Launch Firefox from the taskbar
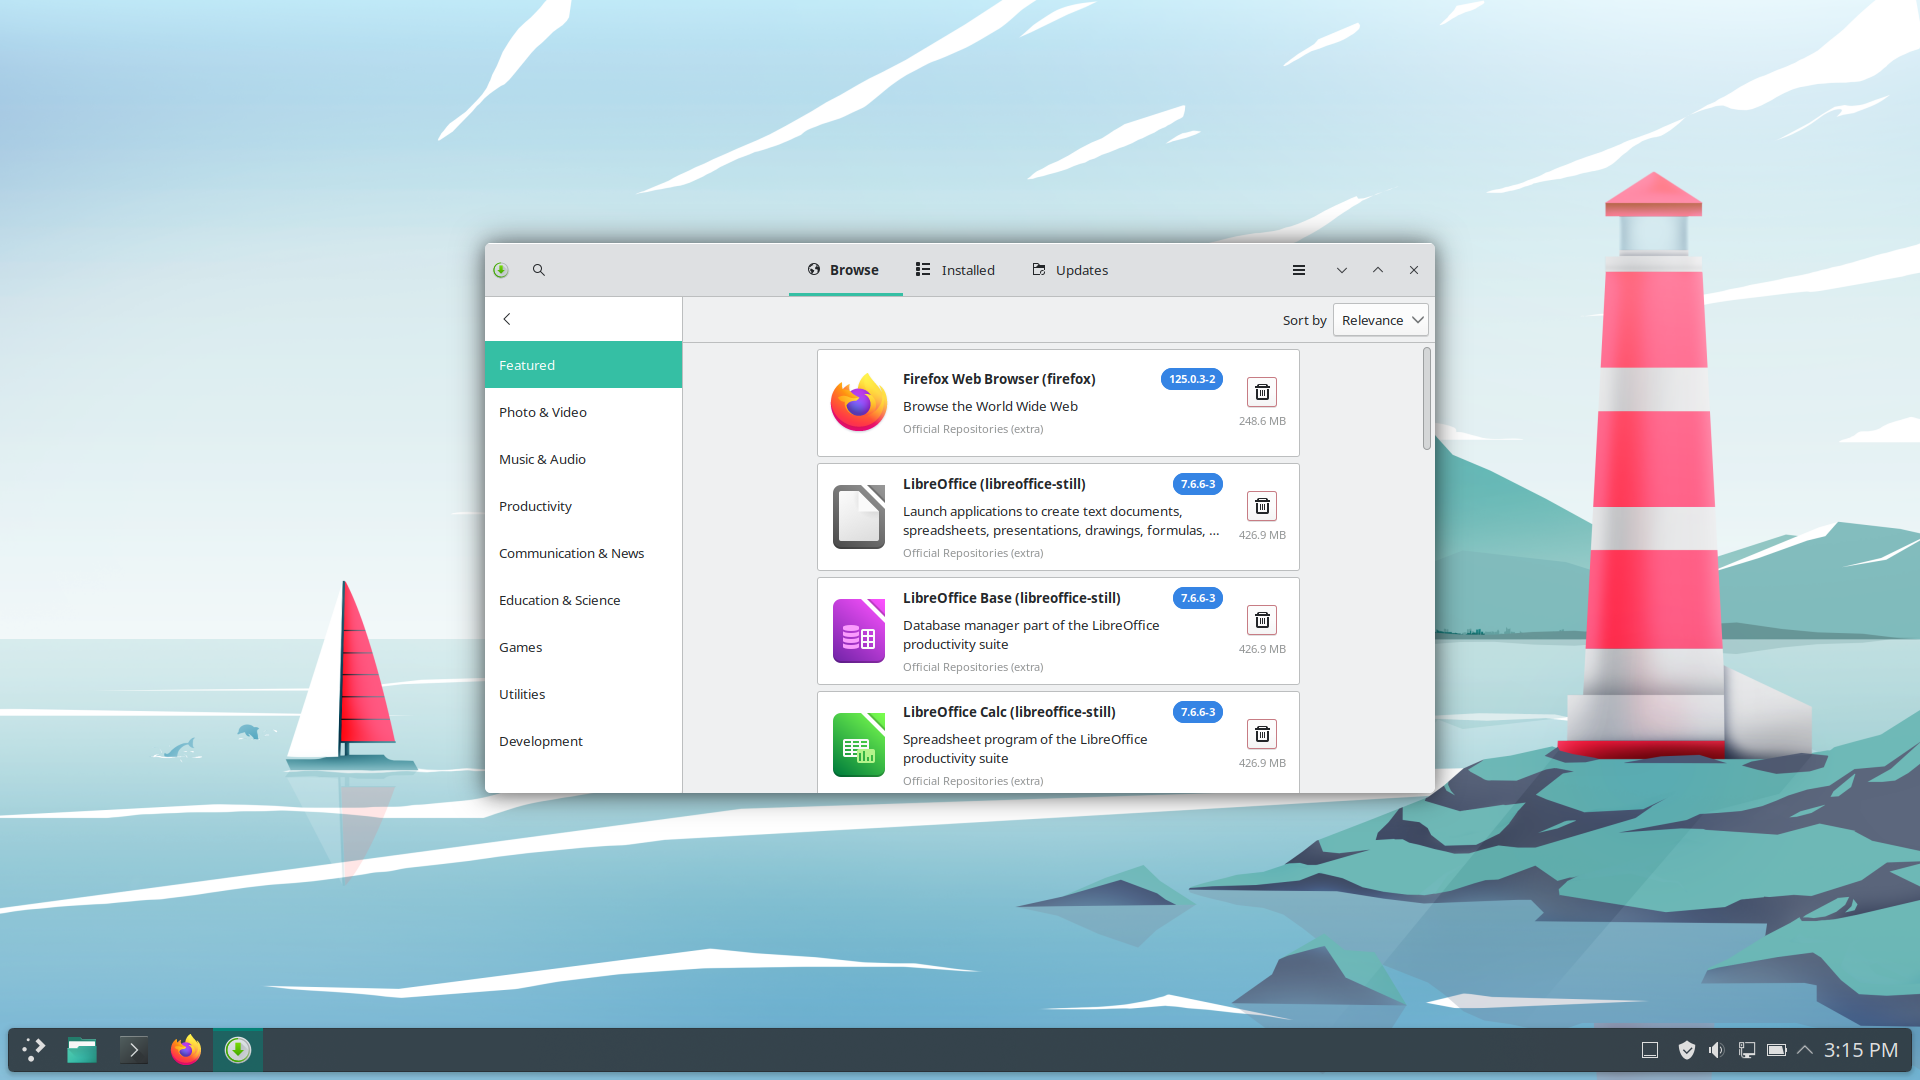Image resolution: width=1920 pixels, height=1080 pixels. pyautogui.click(x=186, y=1050)
